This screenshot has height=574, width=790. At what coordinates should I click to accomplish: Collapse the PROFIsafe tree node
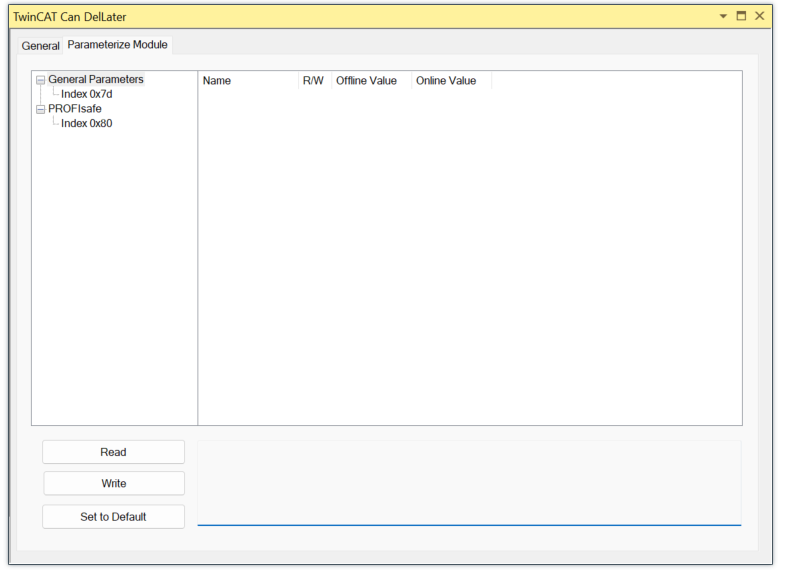40,109
